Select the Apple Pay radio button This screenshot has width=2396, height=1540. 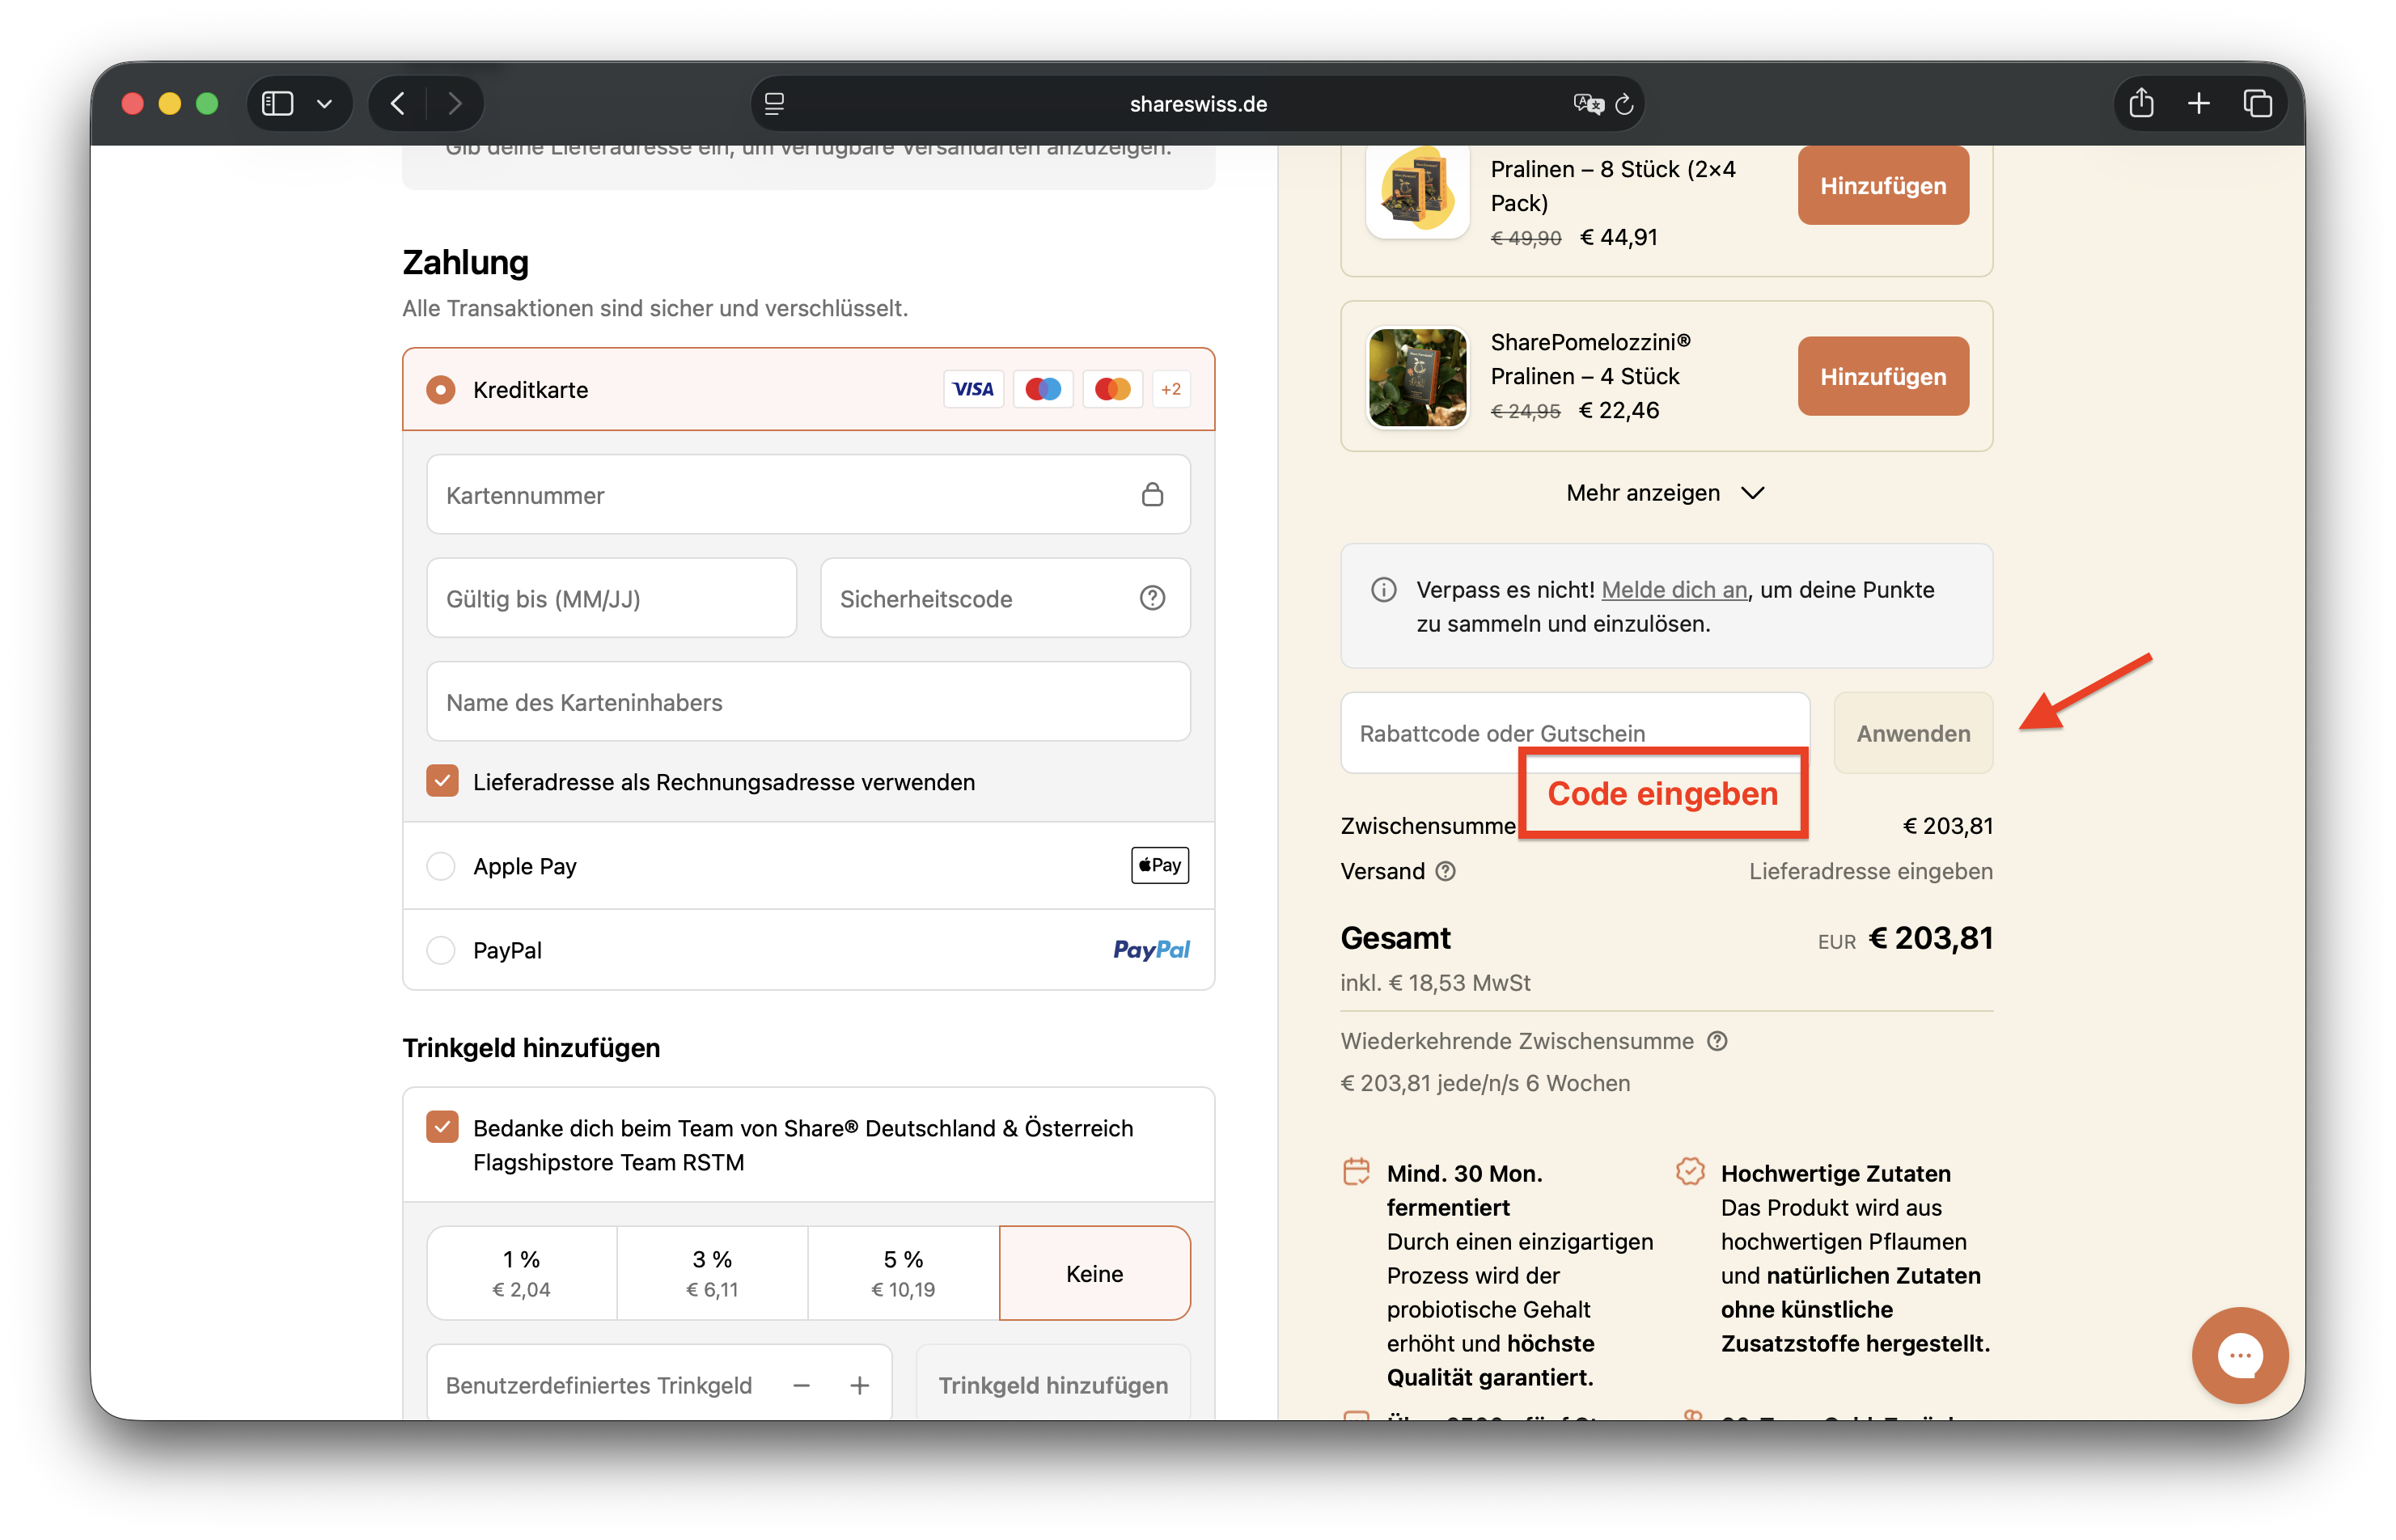point(441,866)
